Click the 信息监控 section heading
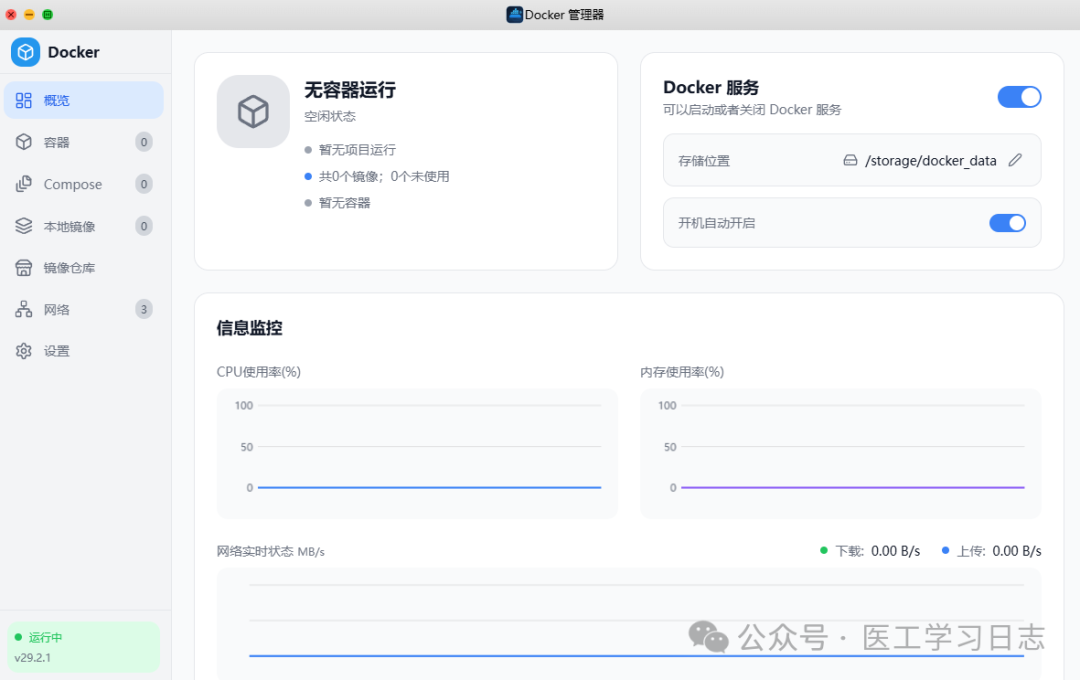 tap(249, 328)
